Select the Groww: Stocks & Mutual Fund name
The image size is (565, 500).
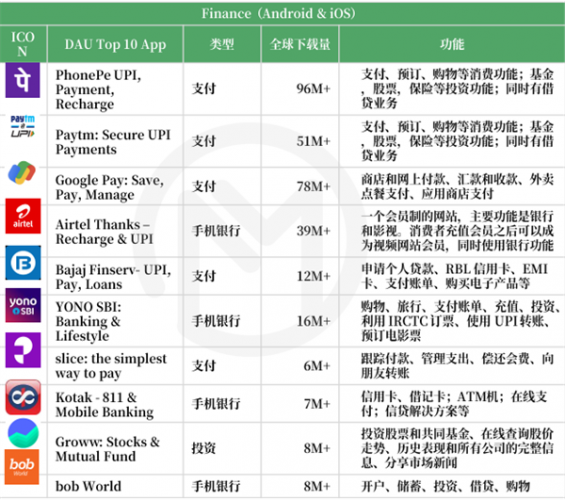[x=107, y=449]
